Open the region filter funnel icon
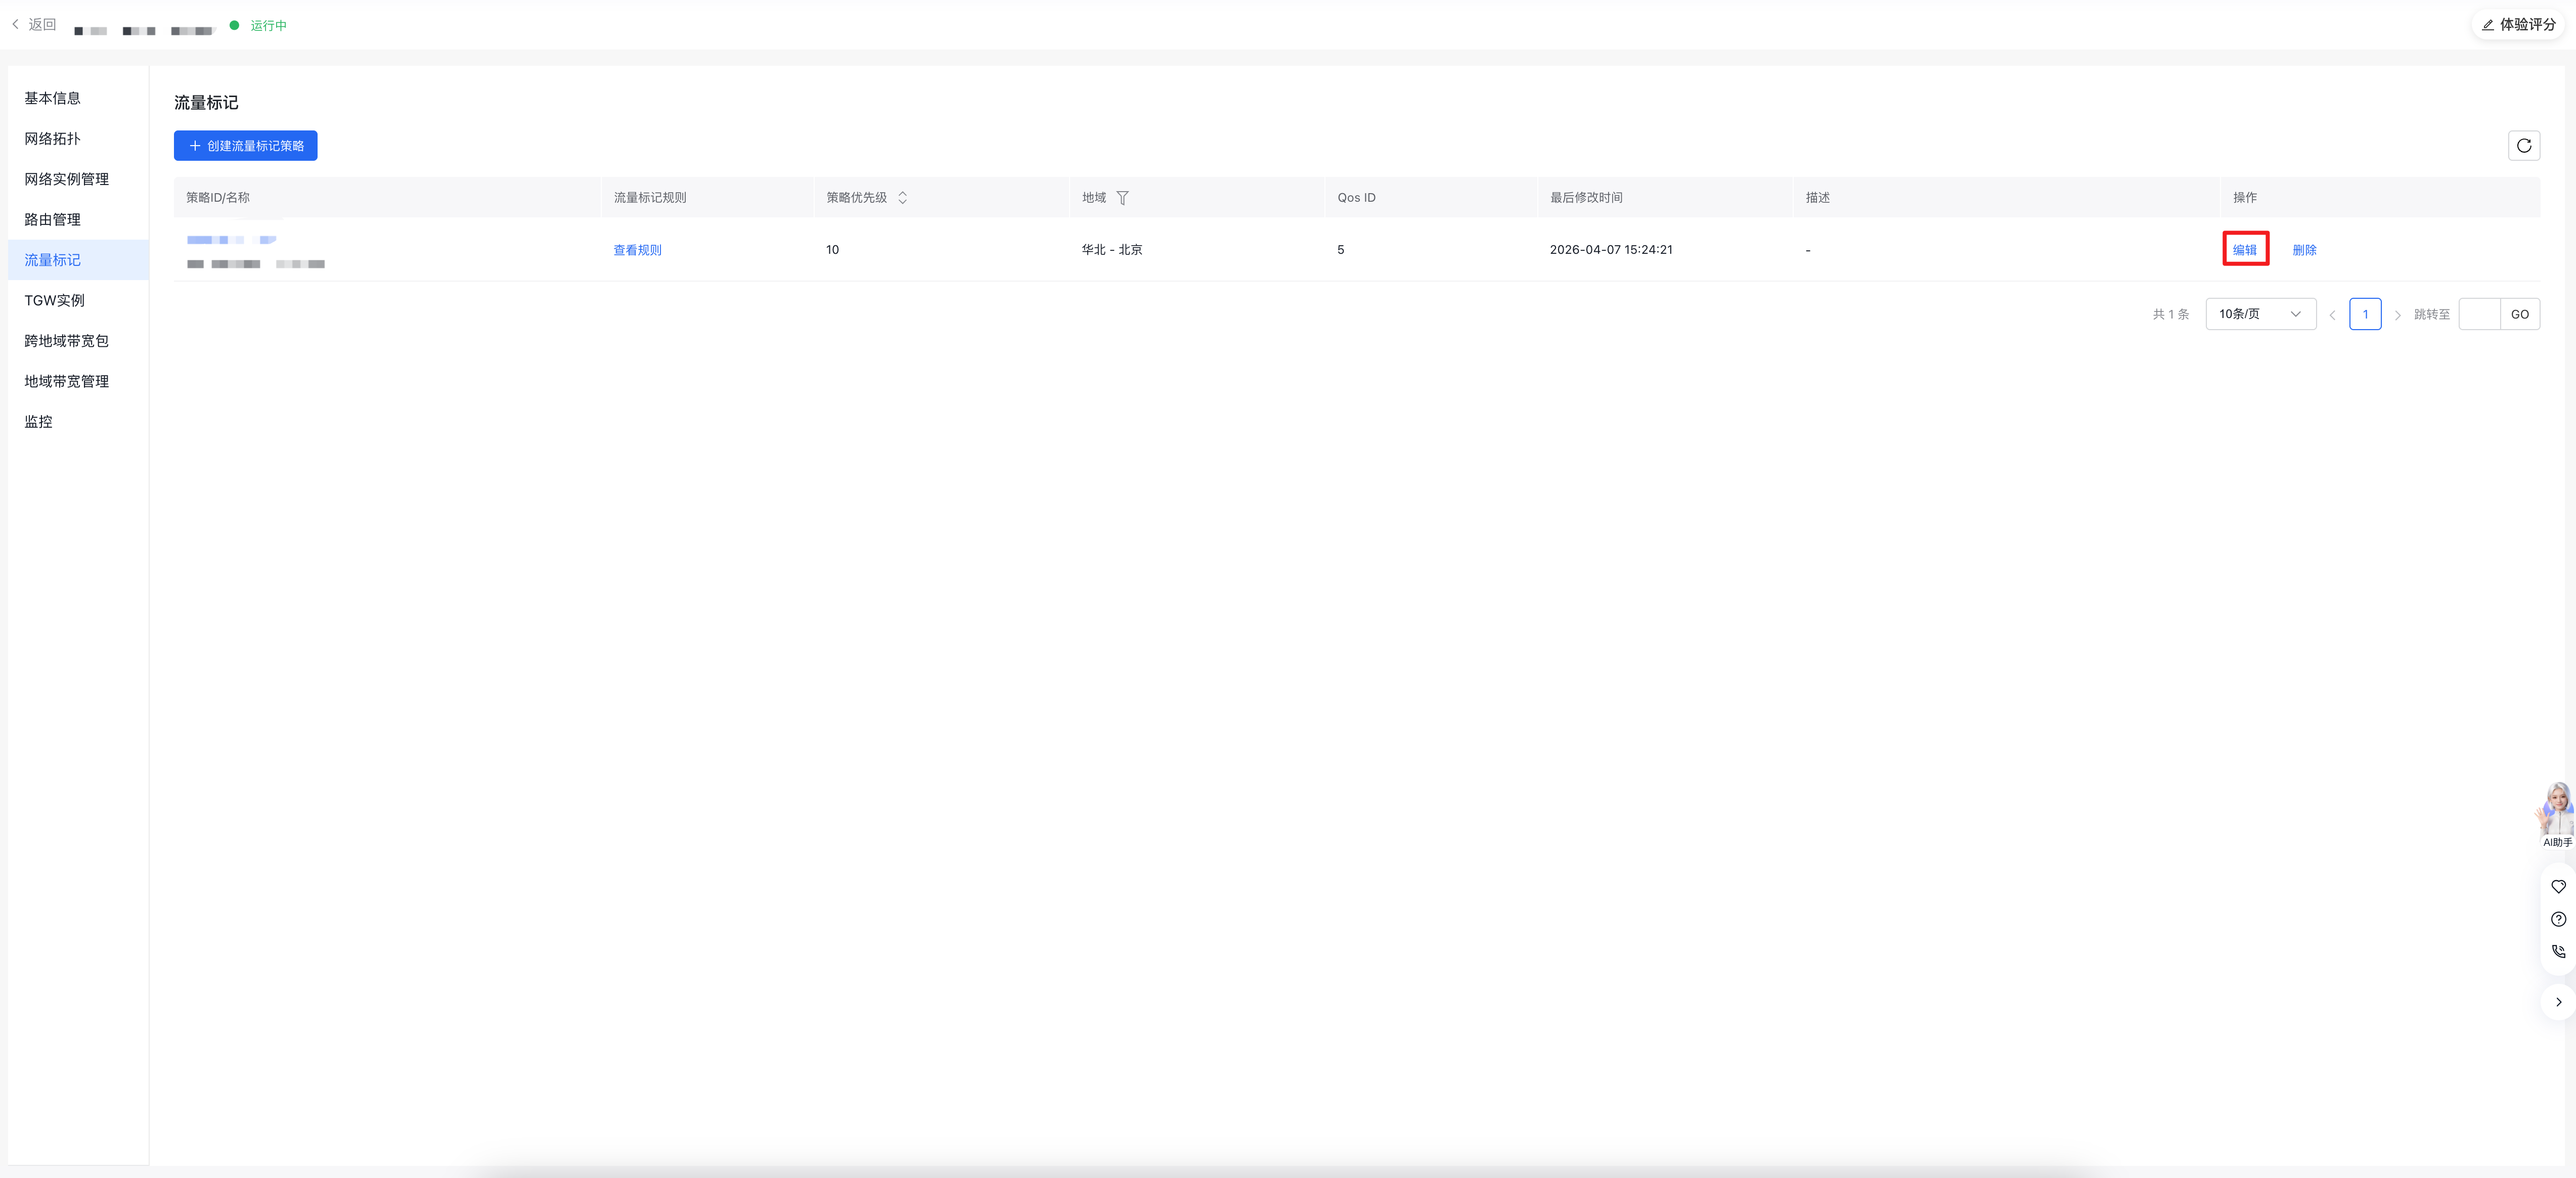Screen dimensions: 2576x1178 pyautogui.click(x=1122, y=198)
